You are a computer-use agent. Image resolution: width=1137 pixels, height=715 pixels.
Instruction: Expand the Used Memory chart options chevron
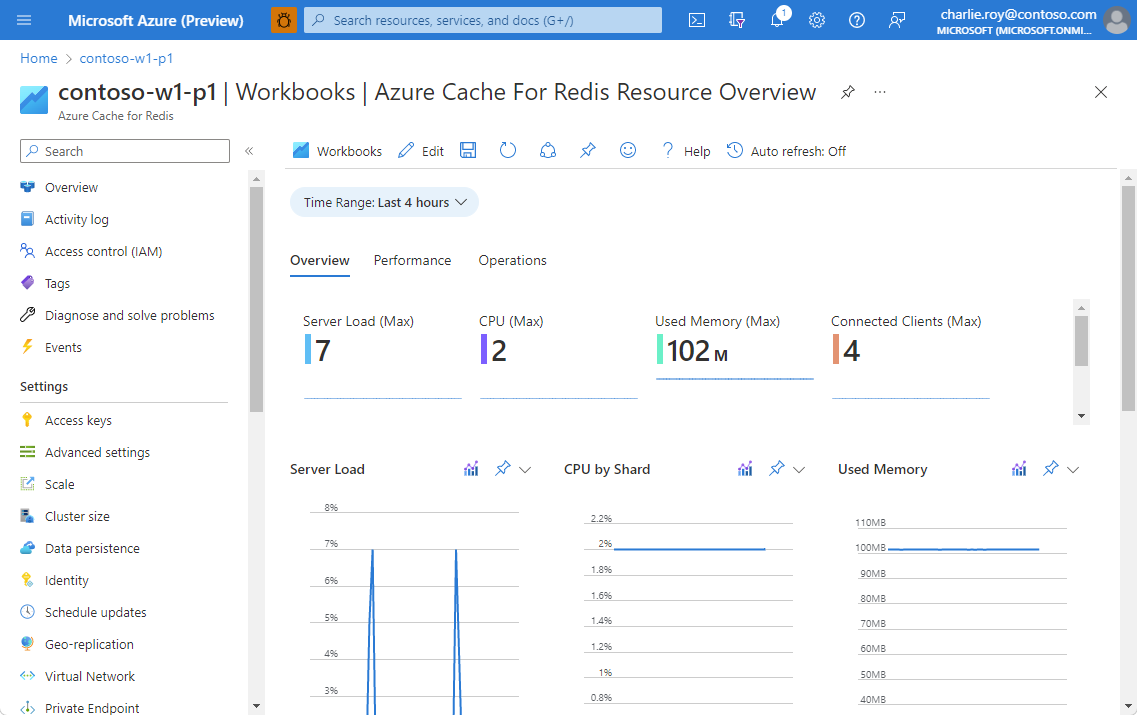pos(1073,468)
